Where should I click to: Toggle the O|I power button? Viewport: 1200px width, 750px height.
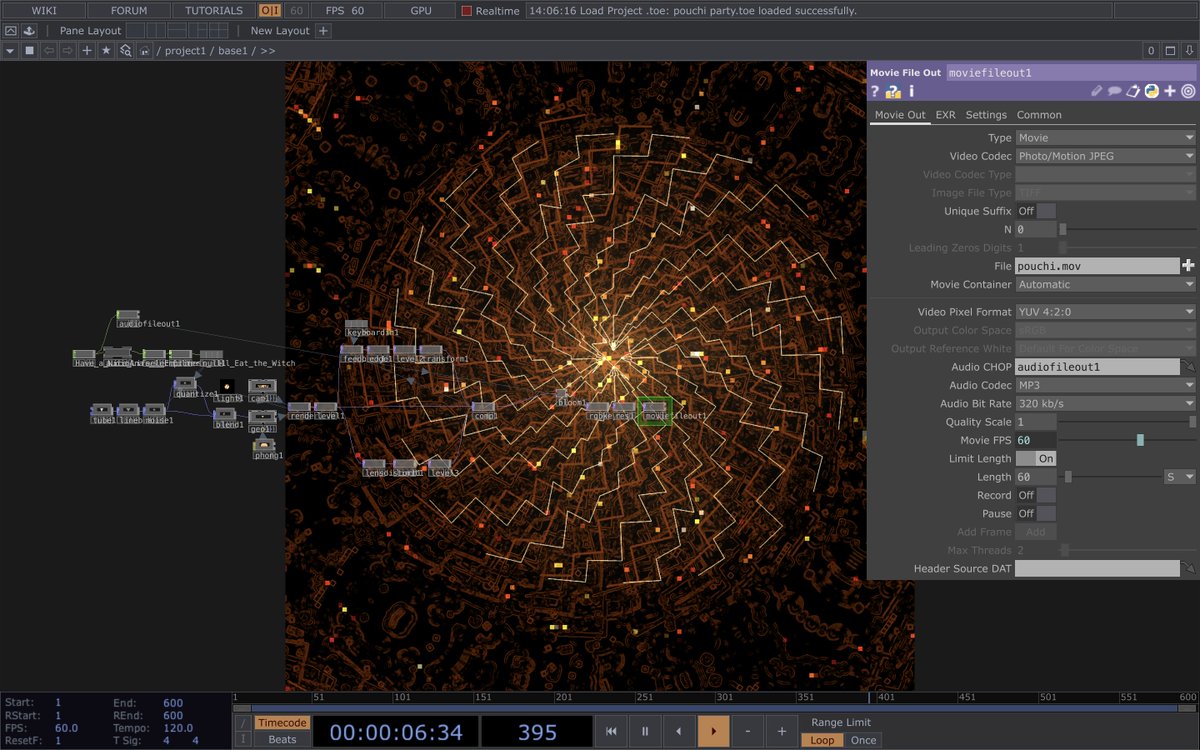pyautogui.click(x=270, y=11)
